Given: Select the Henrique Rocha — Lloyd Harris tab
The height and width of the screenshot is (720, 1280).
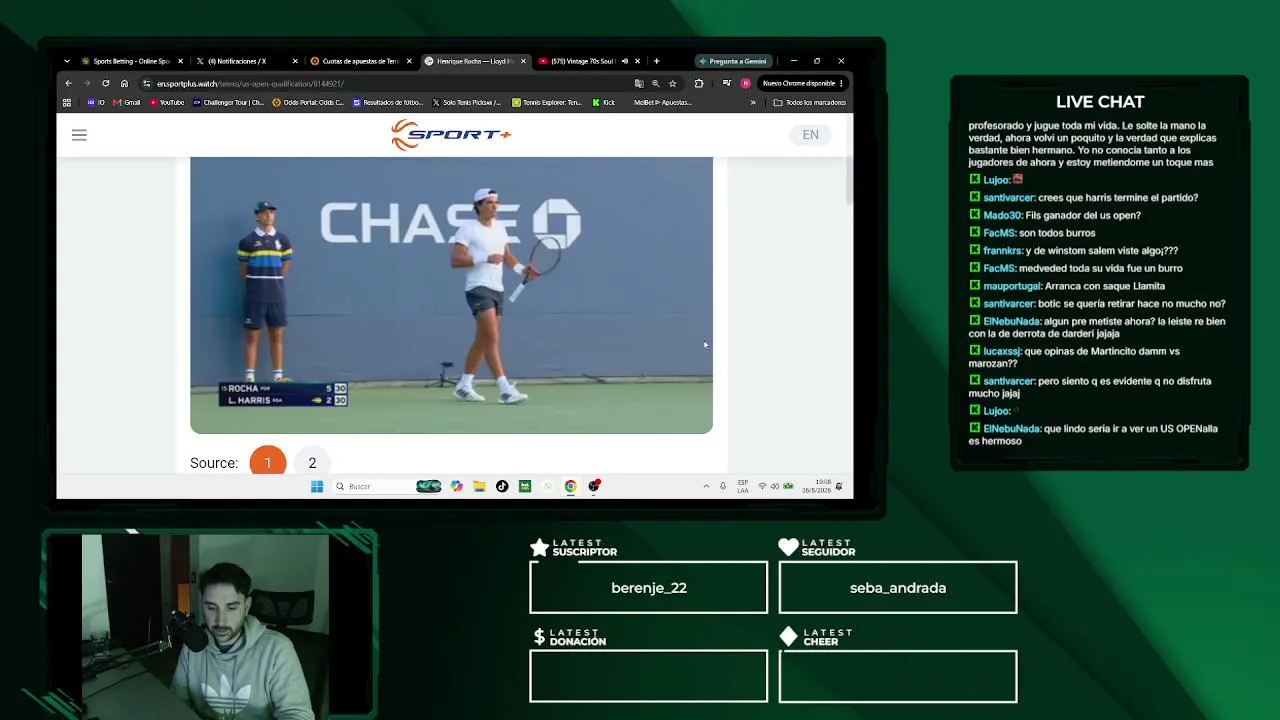Looking at the screenshot, I should tap(476, 61).
